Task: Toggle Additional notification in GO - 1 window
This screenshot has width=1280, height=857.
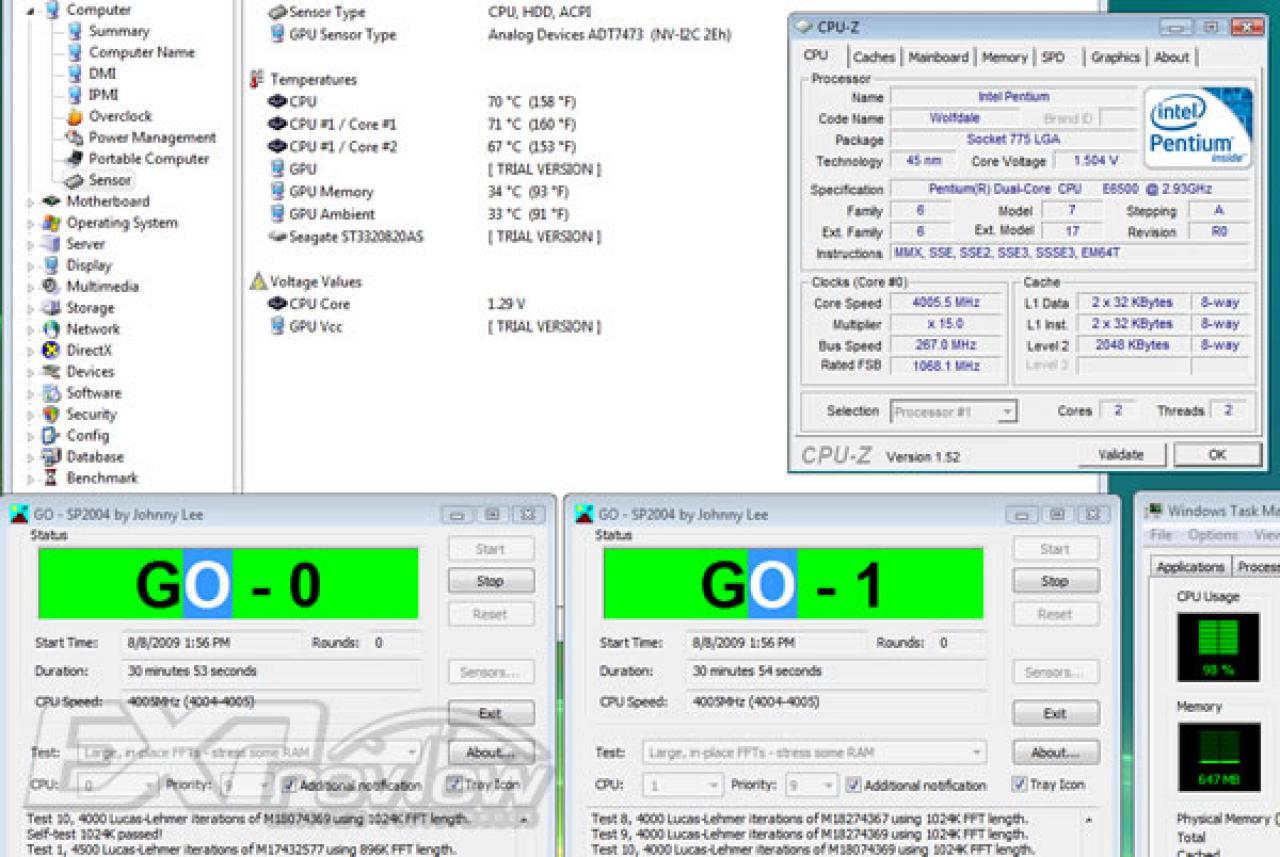Action: coord(854,785)
